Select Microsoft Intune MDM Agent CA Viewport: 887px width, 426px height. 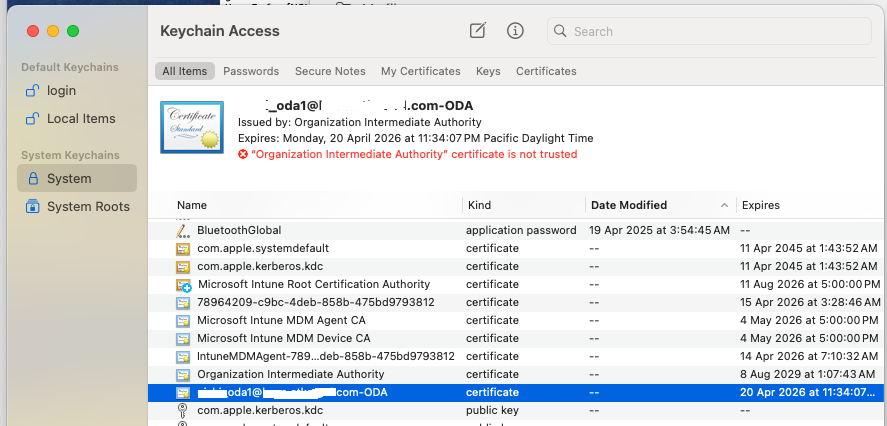(x=281, y=320)
